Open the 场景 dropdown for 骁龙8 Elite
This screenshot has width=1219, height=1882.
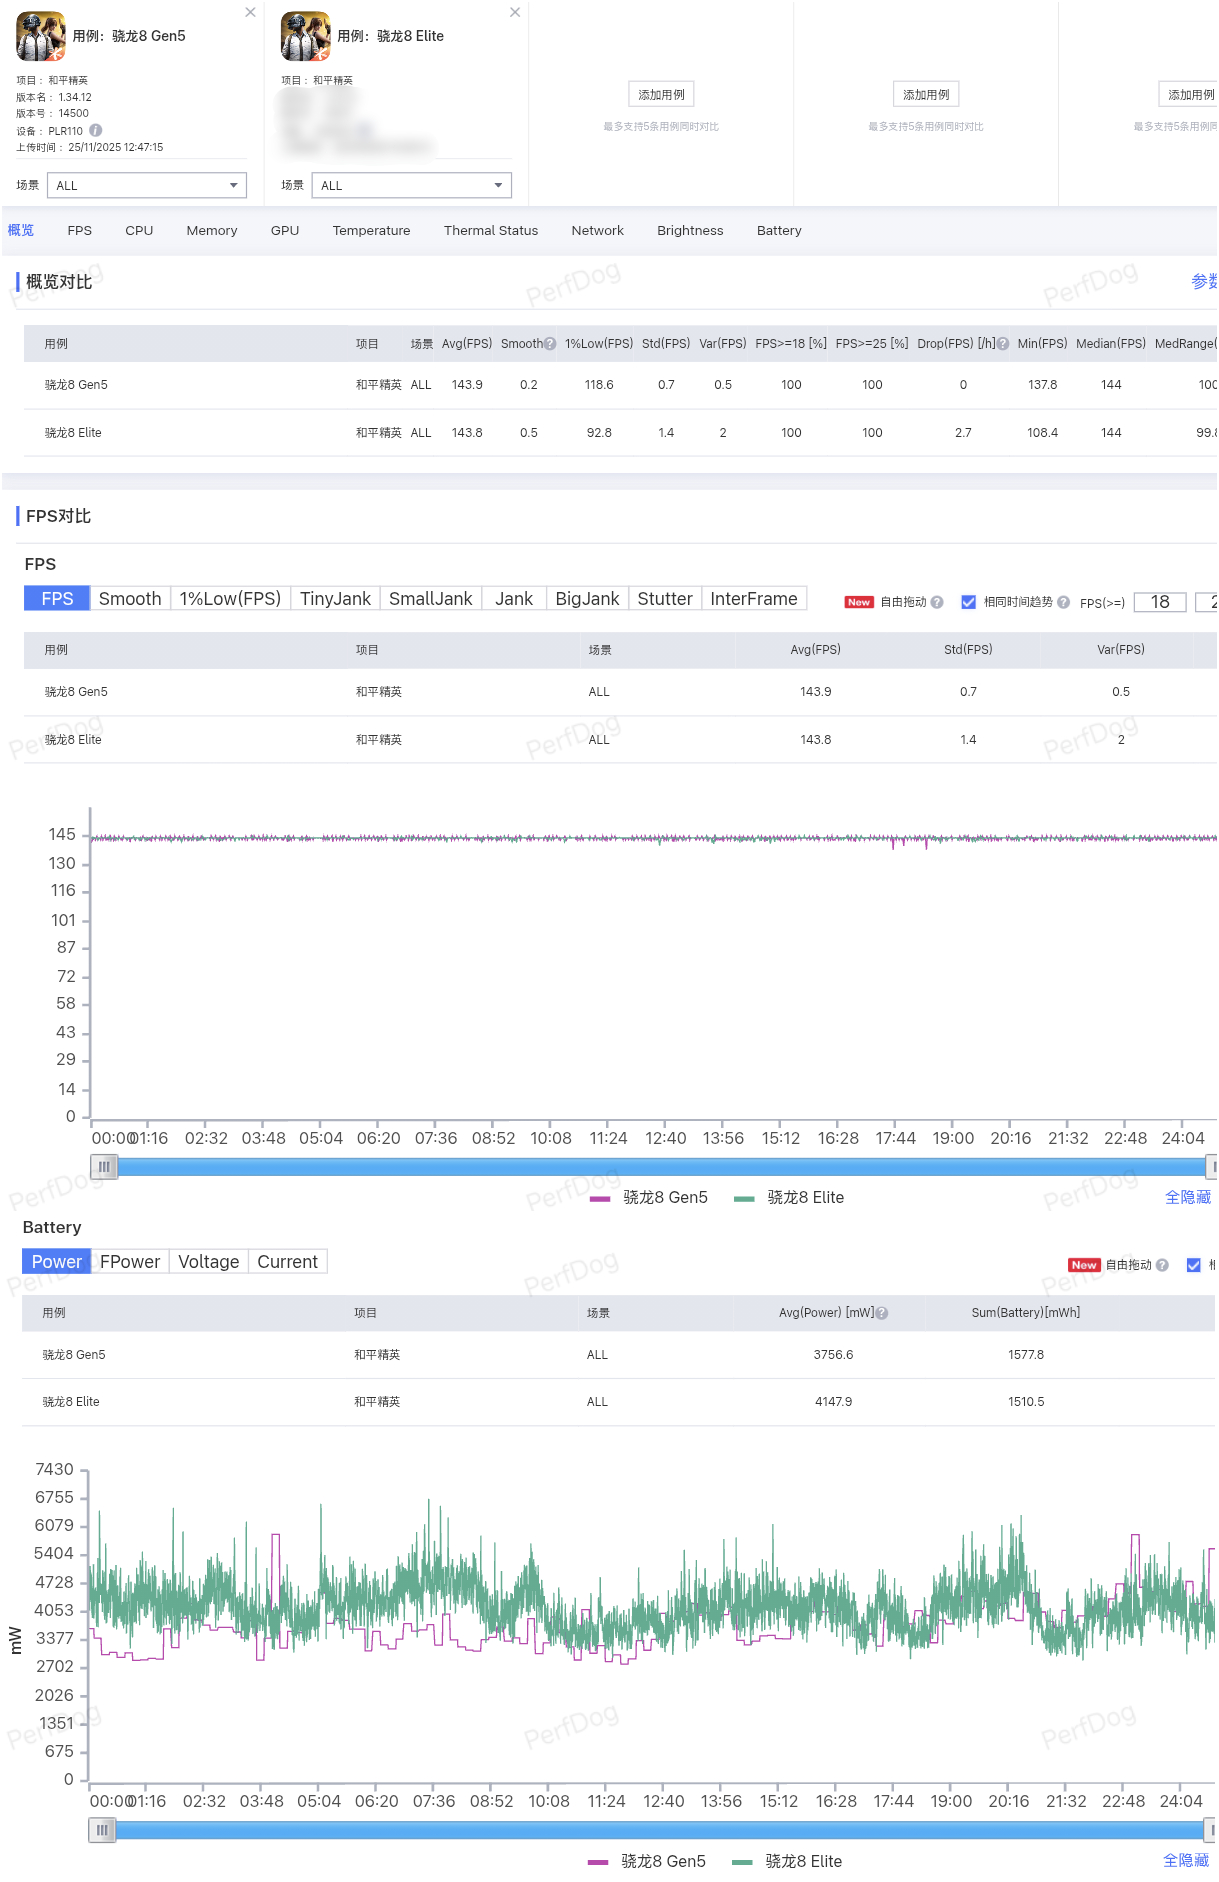pos(411,185)
